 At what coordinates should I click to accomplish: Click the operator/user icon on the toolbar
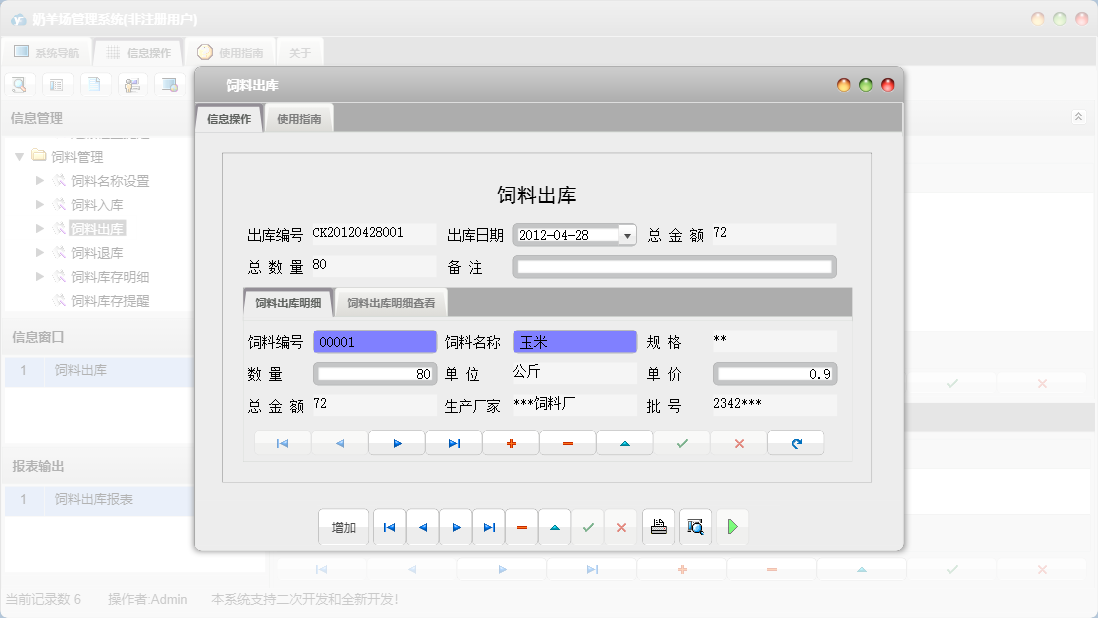(131, 84)
